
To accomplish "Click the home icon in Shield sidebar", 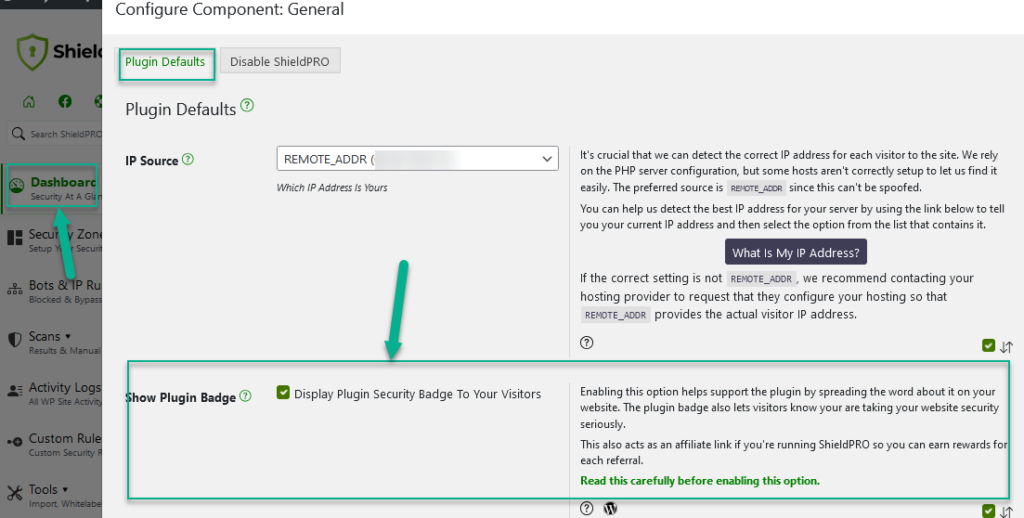I will pos(29,102).
